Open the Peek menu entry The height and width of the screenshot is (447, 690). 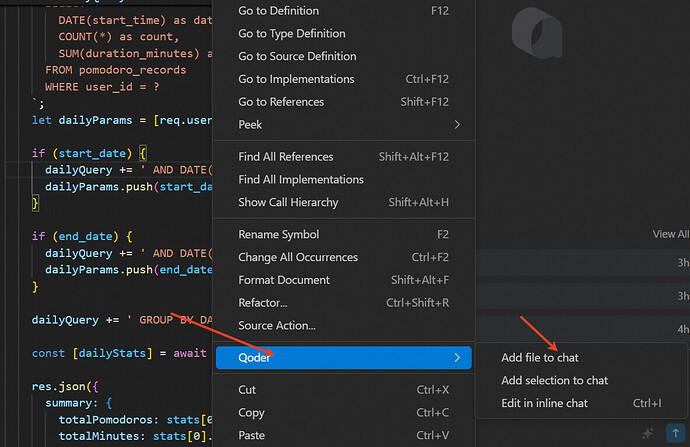[344, 125]
